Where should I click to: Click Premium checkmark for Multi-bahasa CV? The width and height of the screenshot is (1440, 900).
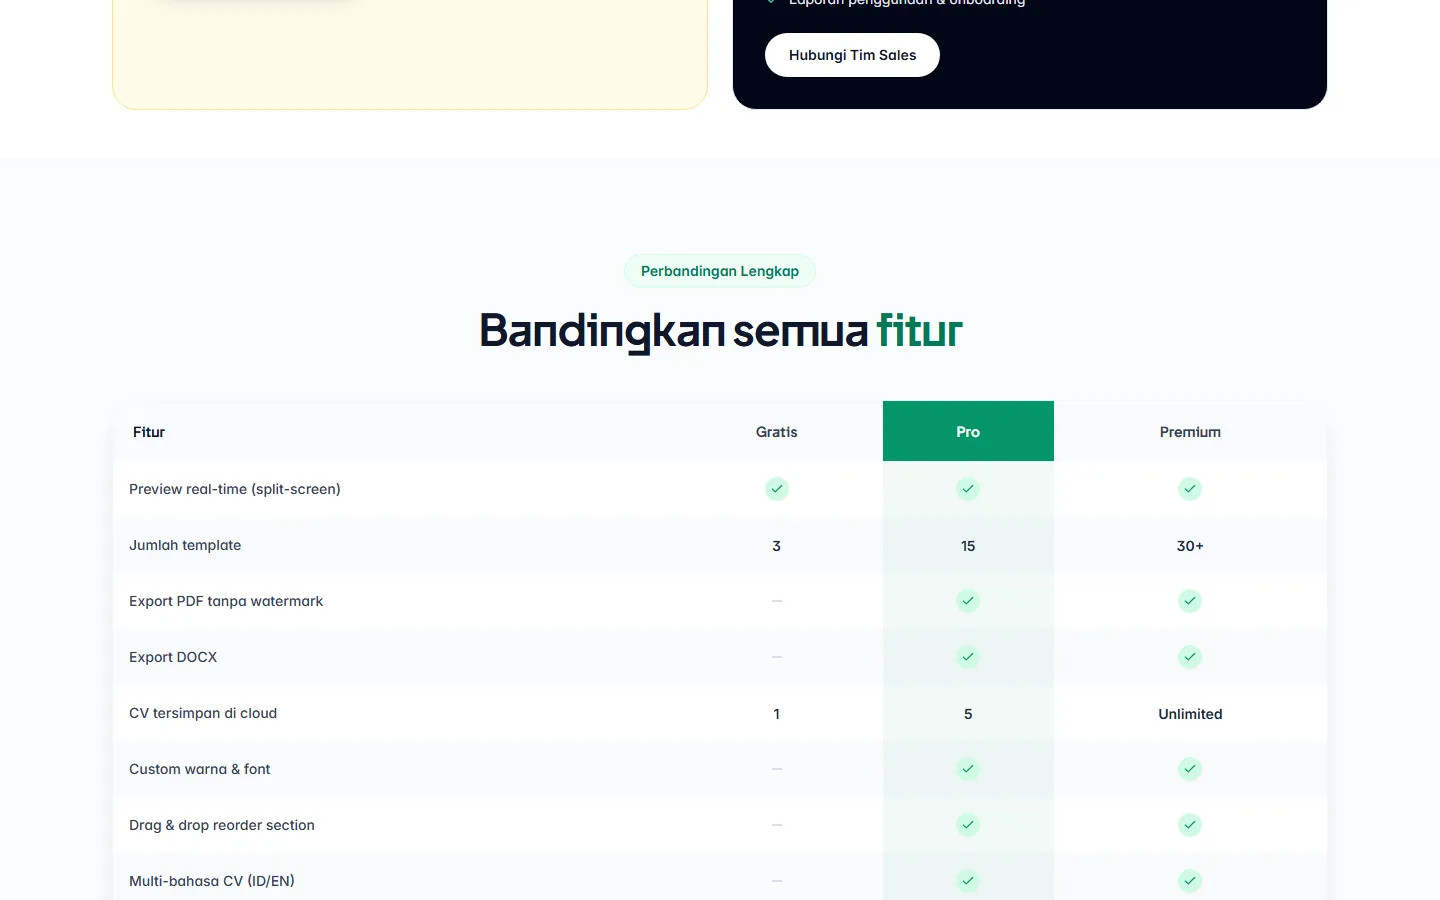tap(1190, 881)
